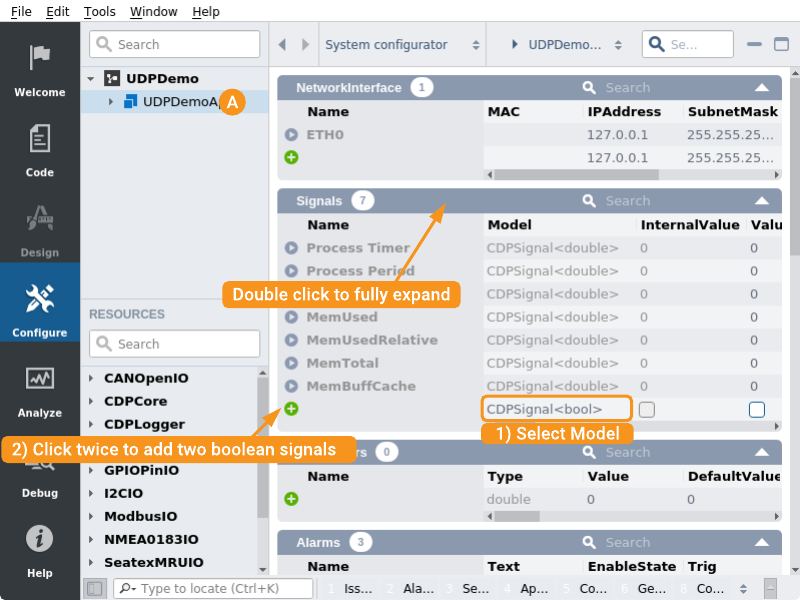Click green plus under ETH0 row
This screenshot has height=600, width=800.
[x=291, y=157]
